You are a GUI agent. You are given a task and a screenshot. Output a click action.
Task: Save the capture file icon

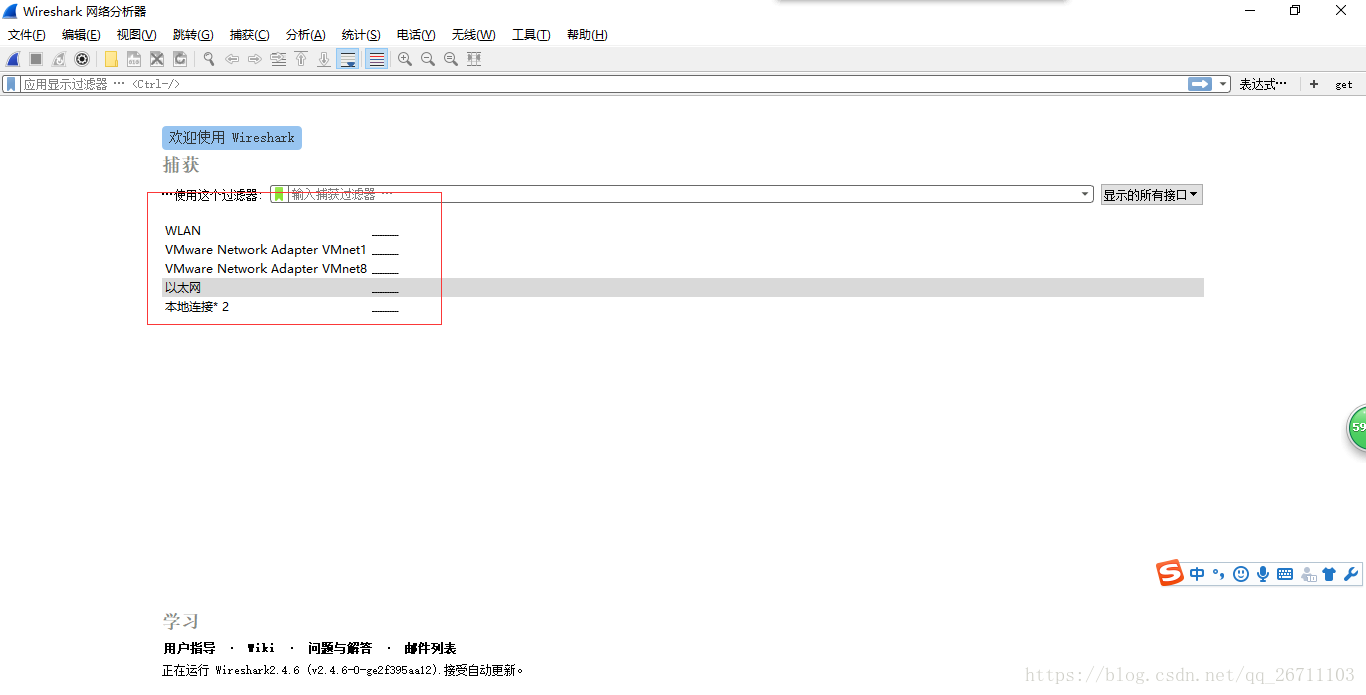(x=134, y=59)
